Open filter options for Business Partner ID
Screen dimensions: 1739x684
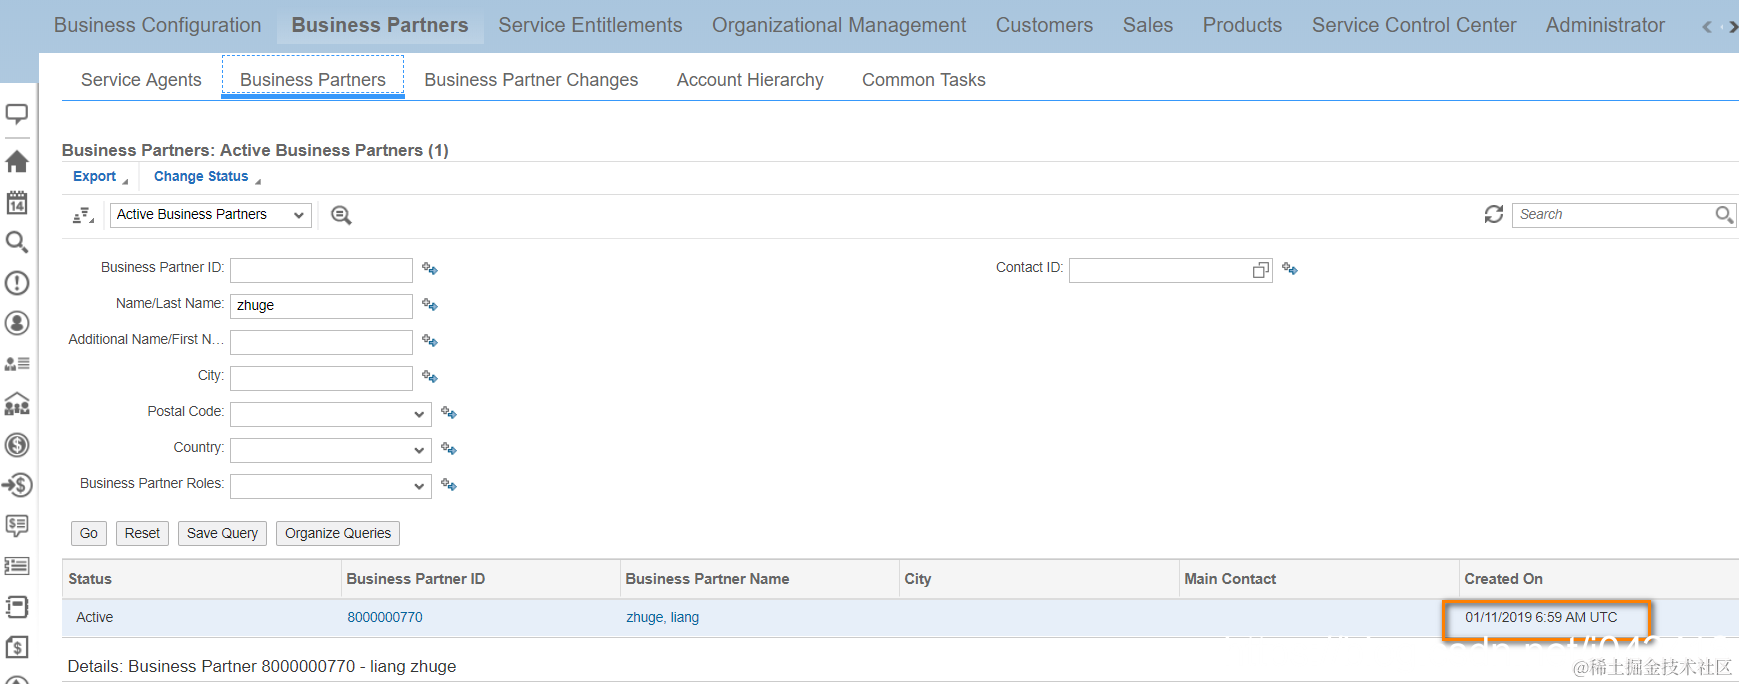click(x=430, y=269)
